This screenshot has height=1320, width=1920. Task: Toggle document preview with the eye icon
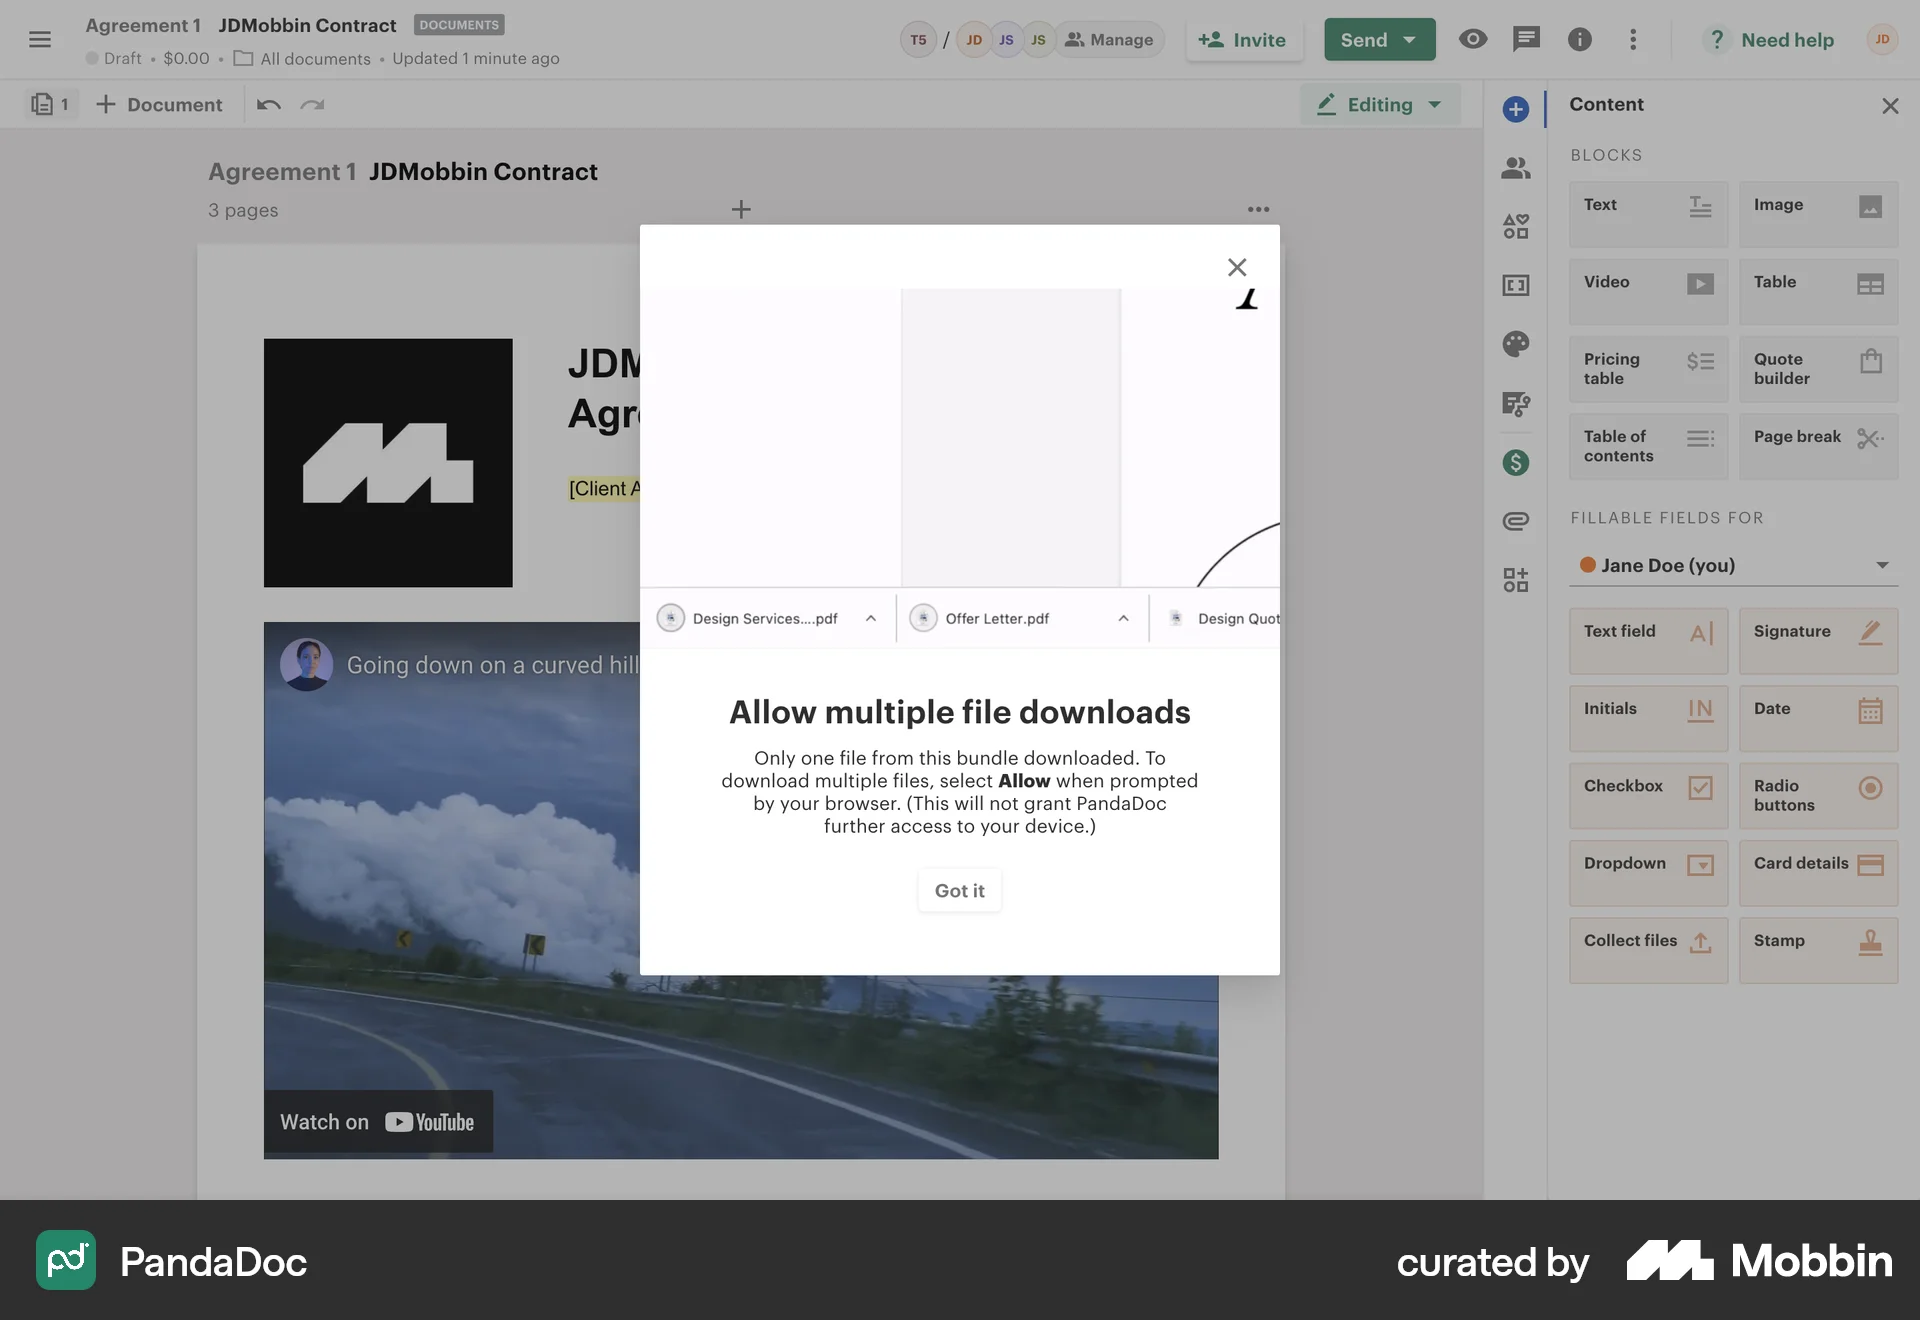point(1472,39)
